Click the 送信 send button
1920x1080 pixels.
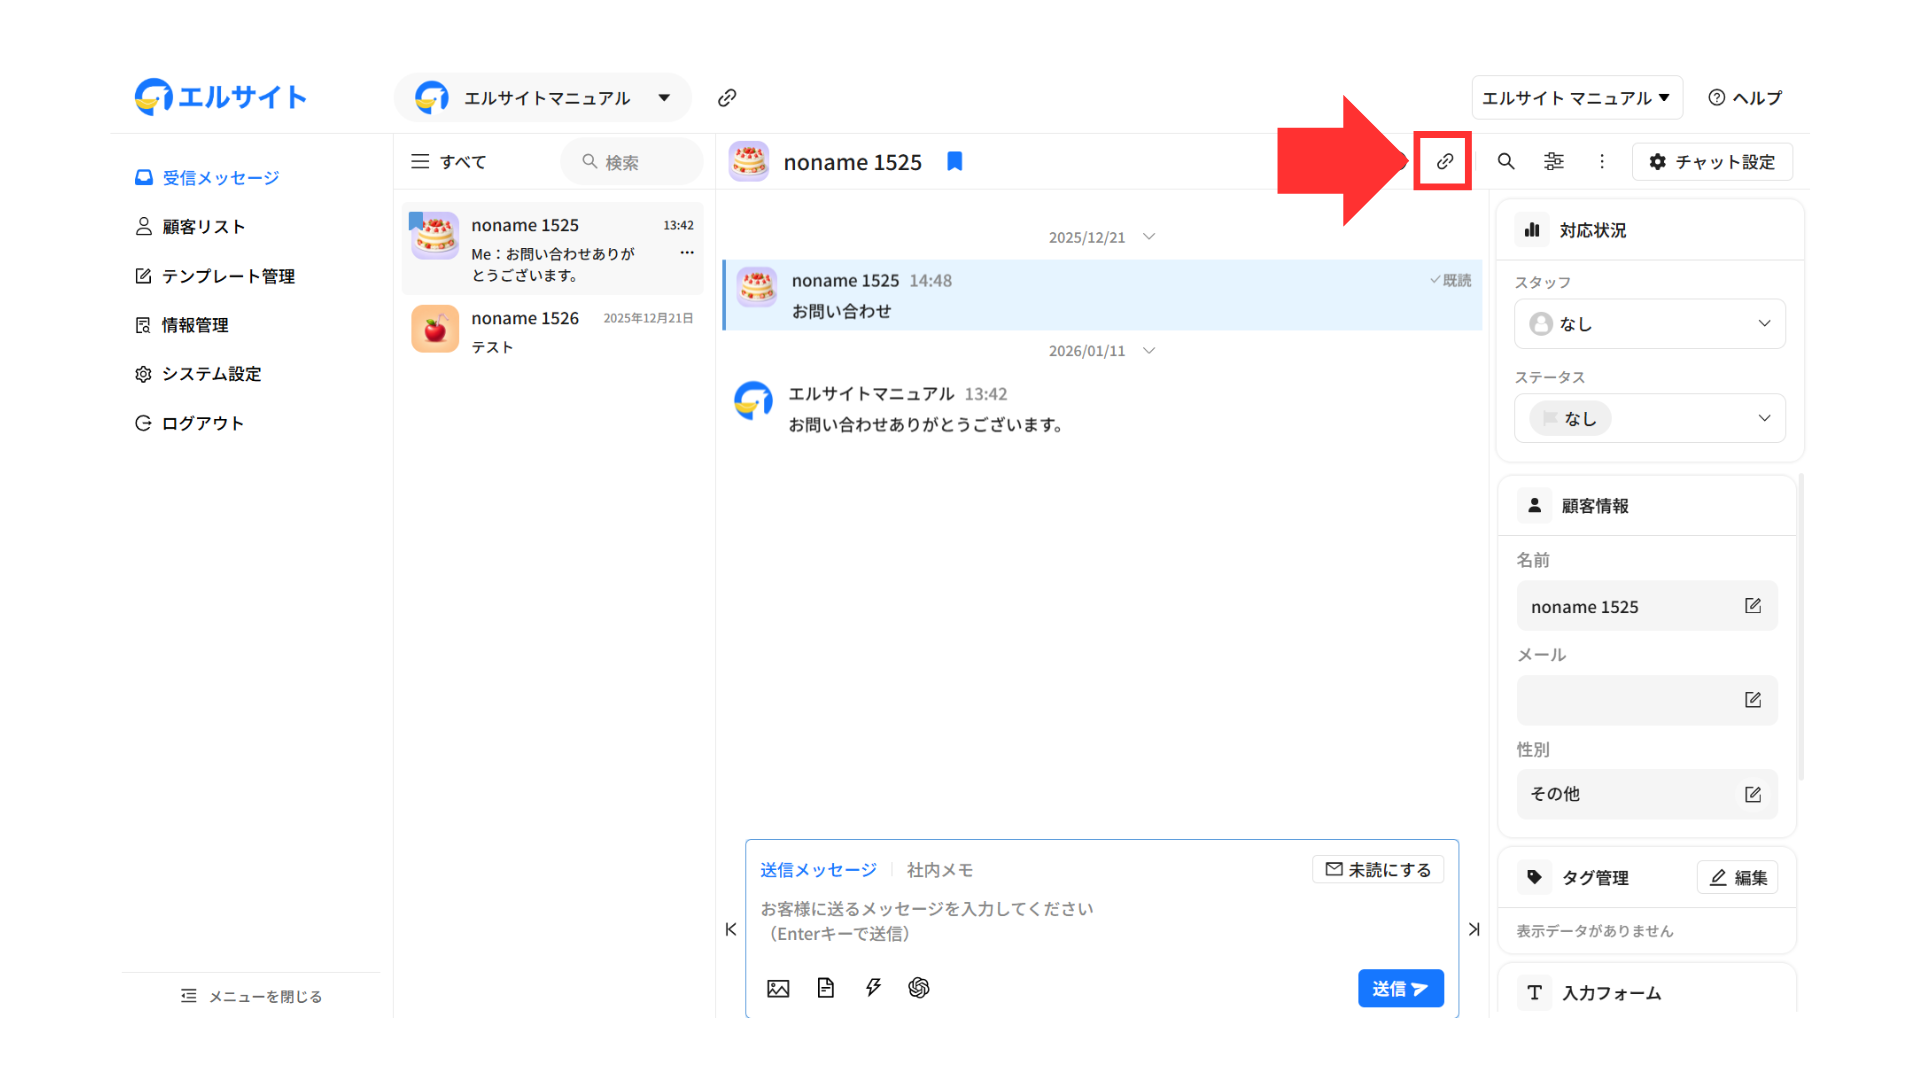[x=1400, y=988]
